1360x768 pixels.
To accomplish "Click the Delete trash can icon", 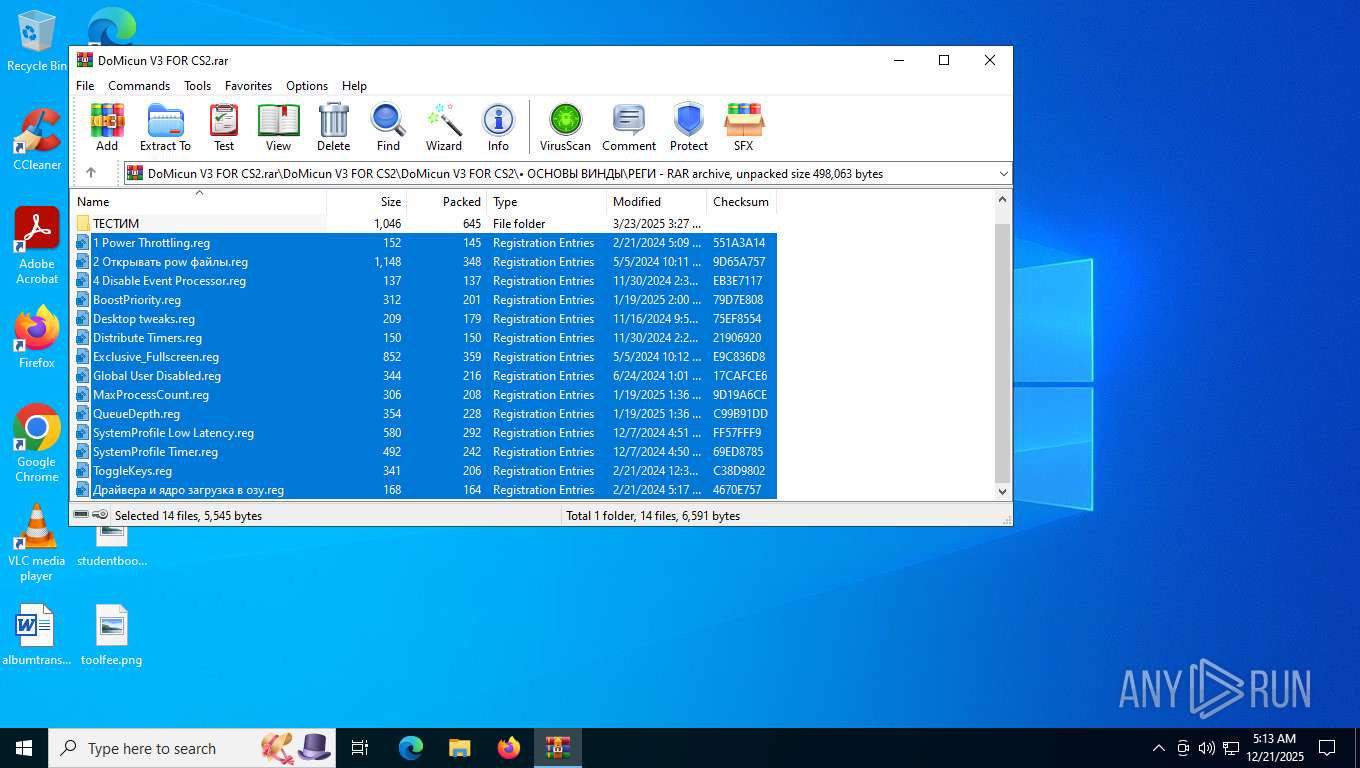I will coord(333,127).
